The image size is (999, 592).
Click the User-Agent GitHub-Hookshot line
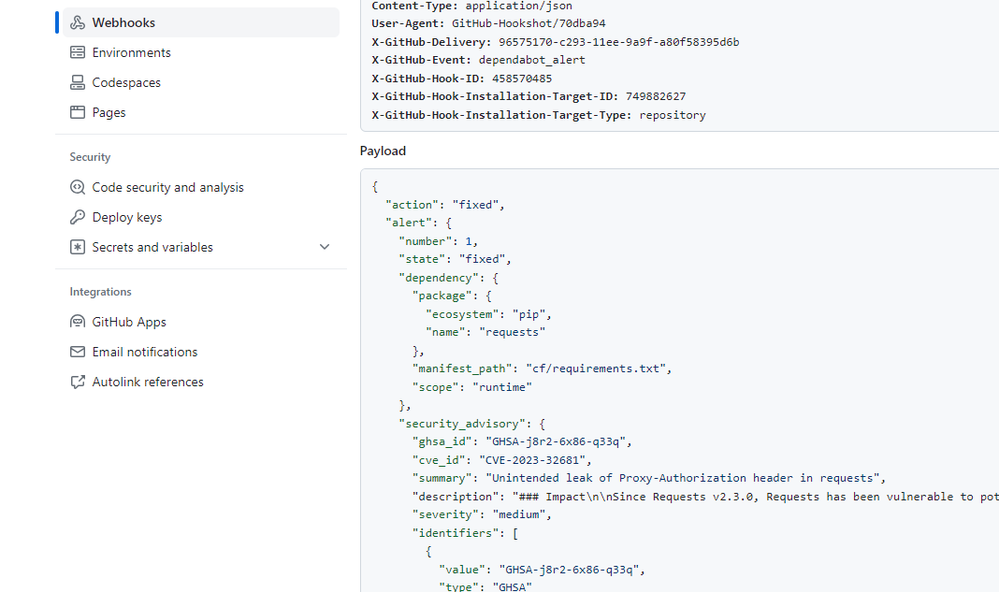pyautogui.click(x=489, y=24)
